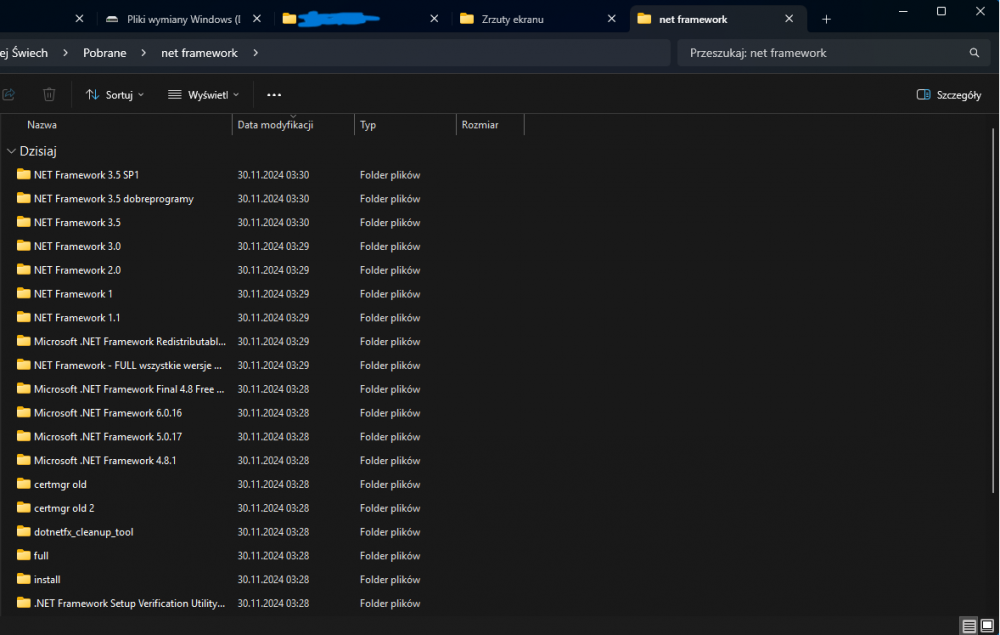Image resolution: width=1000 pixels, height=635 pixels.
Task: Switch to large thumbnails view icon
Action: [x=987, y=626]
